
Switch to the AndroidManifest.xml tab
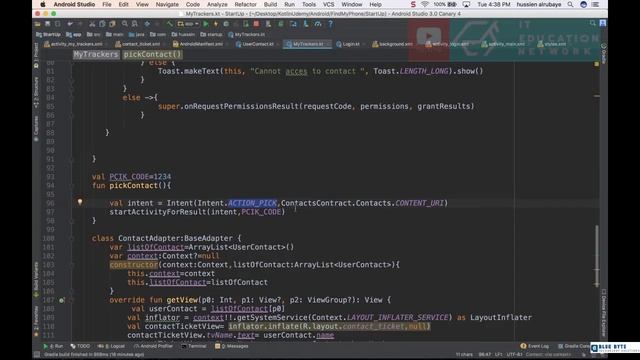(201, 44)
